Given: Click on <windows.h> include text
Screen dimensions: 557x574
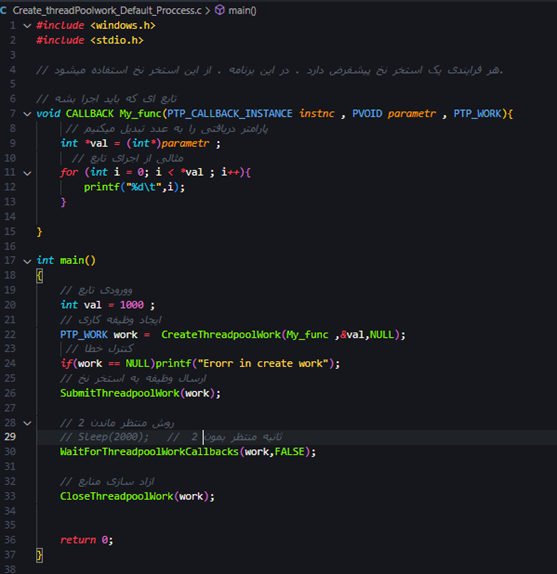Looking at the screenshot, I should [x=123, y=25].
